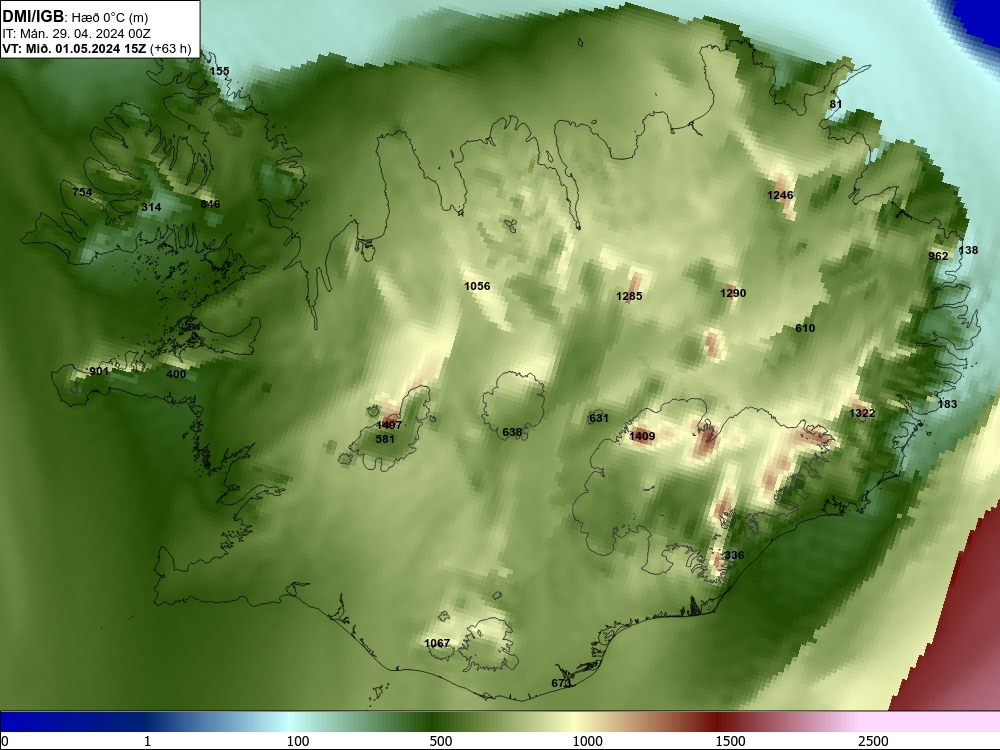Screen dimensions: 1000x750
Task: Click the 673 label at southern tip
Action: [x=561, y=684]
